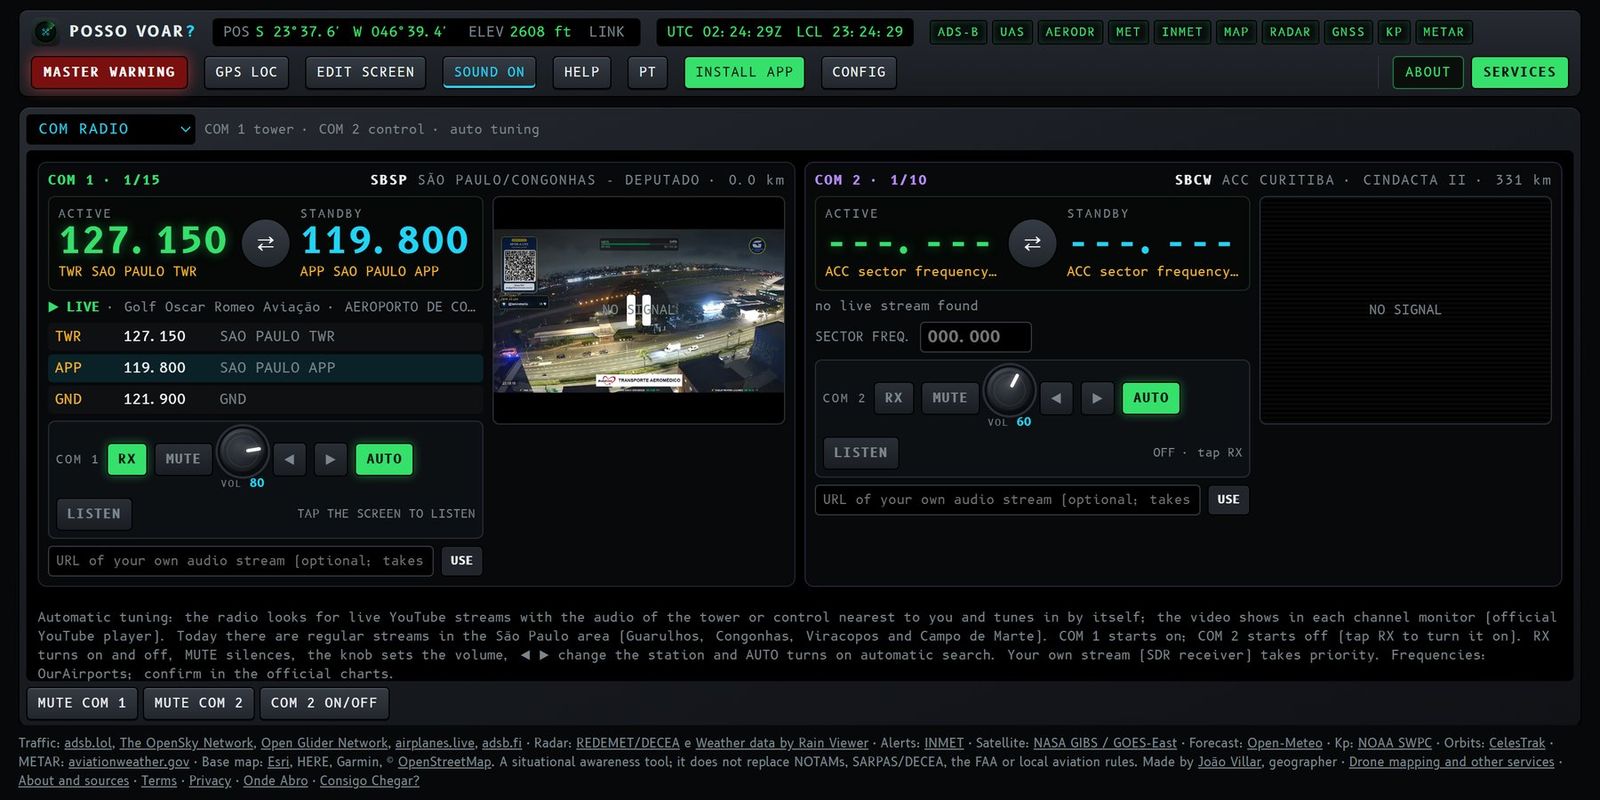The height and width of the screenshot is (800, 1600).
Task: Click the MASTER WARNING button
Action: 109,72
